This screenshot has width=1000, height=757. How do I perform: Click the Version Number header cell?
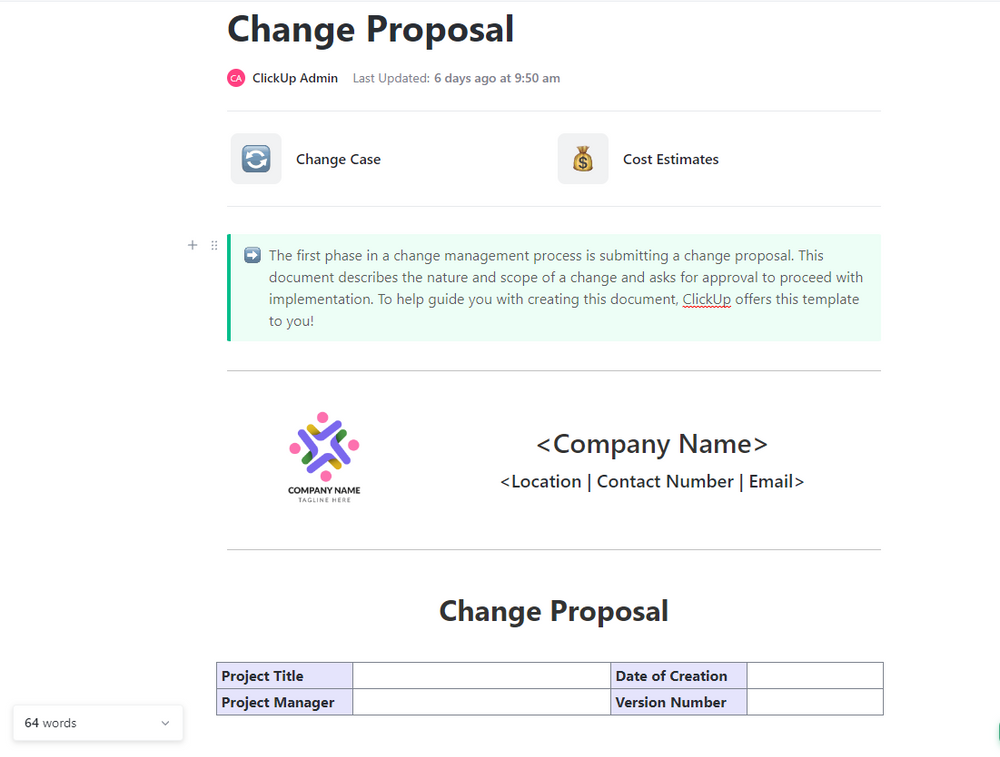click(x=679, y=702)
